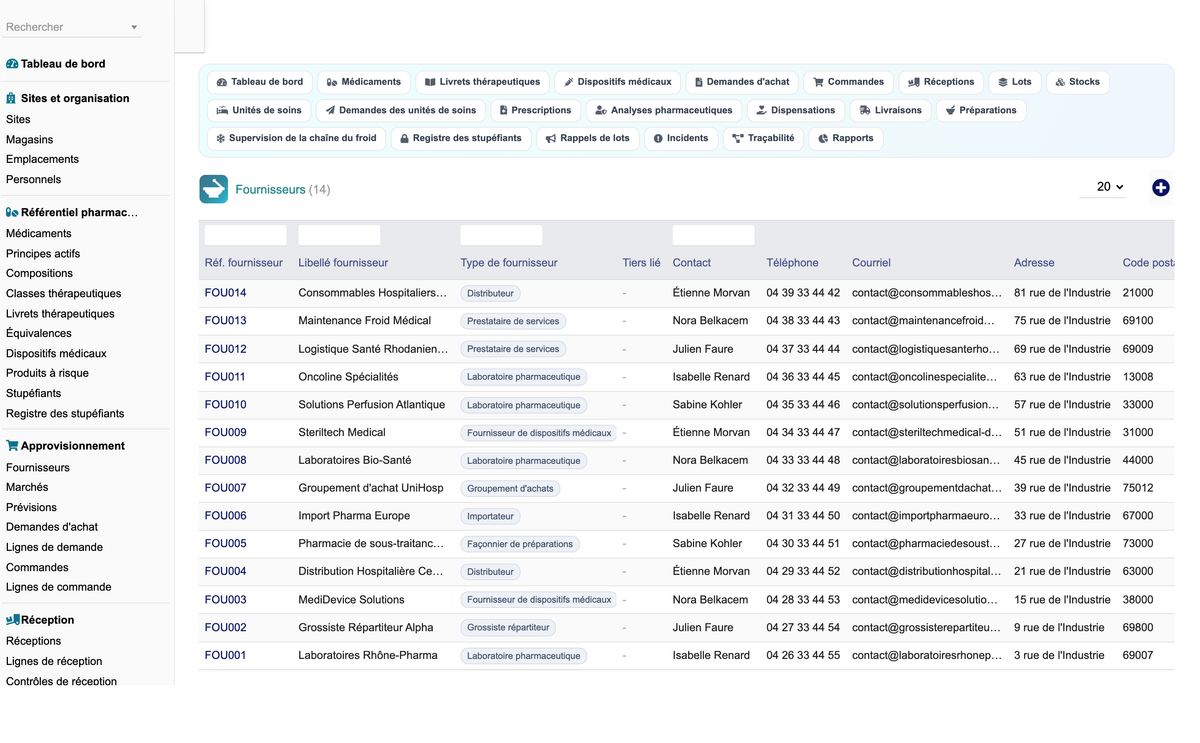
Task: Open Magasins in the sidebar
Action: [x=30, y=140]
